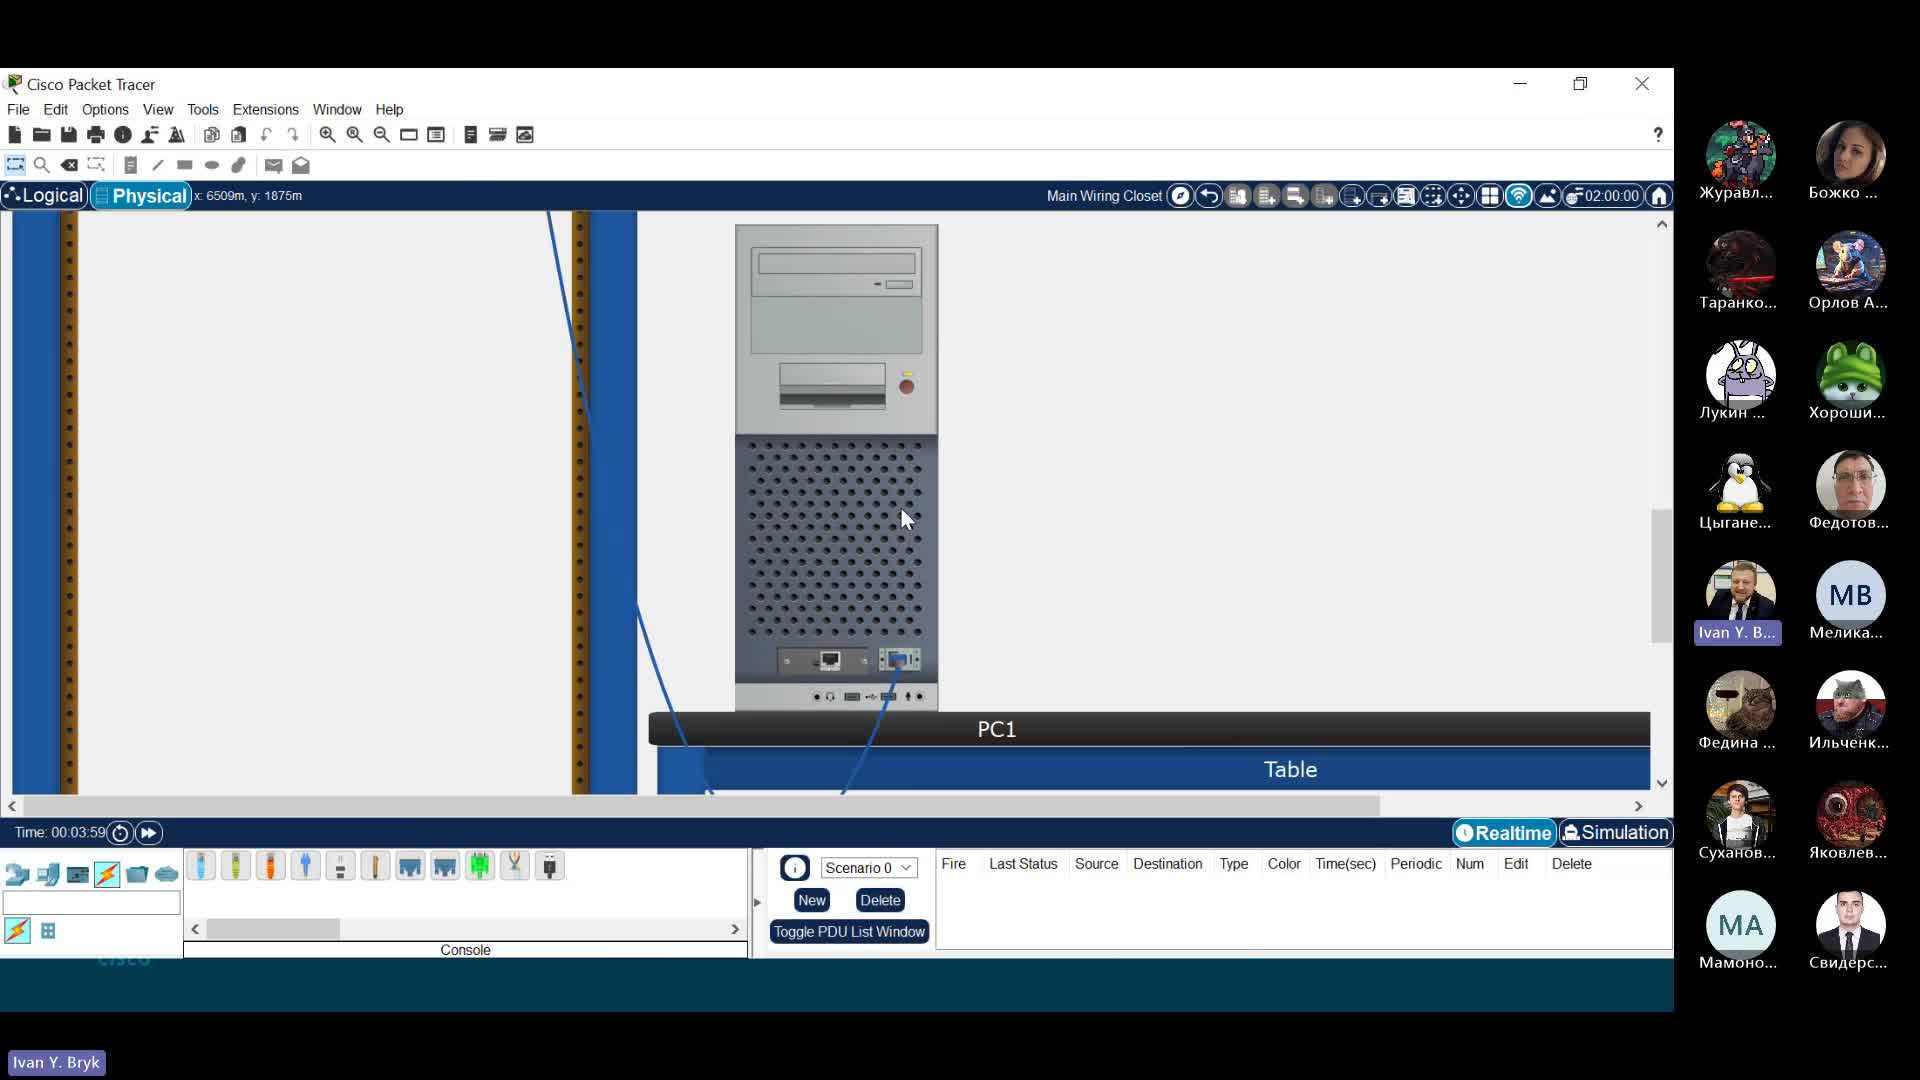Go back one level arrow icon
1920x1080 pixels.
1209,196
